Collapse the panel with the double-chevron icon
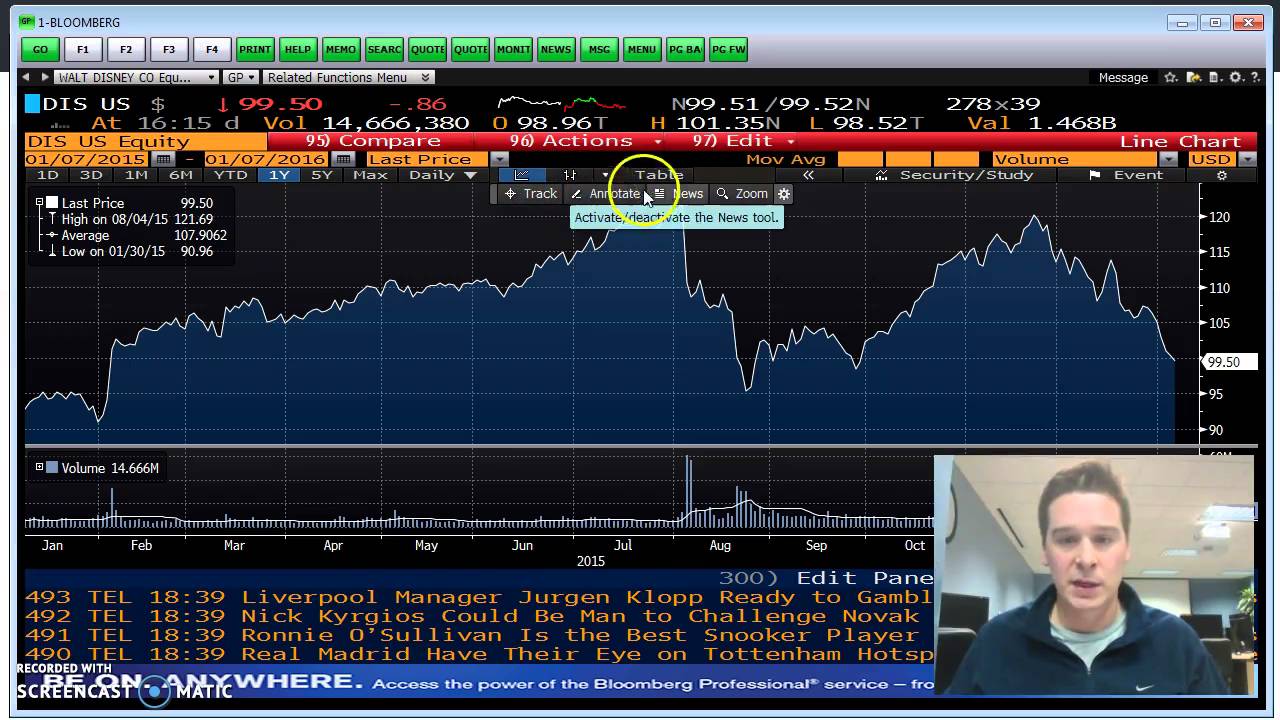 (808, 175)
